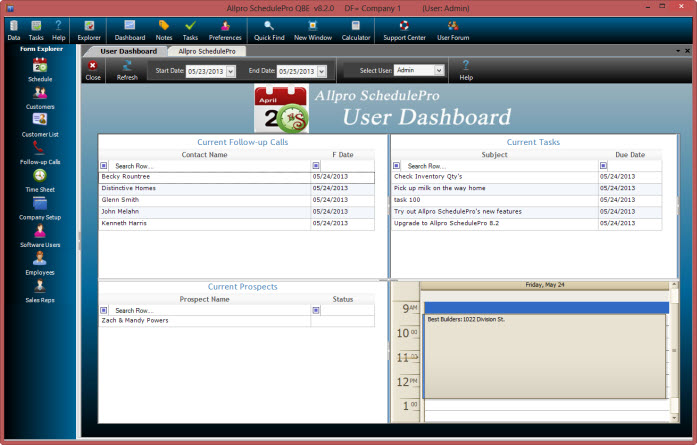697x445 pixels.
Task: Open the Support Center
Action: 404,31
